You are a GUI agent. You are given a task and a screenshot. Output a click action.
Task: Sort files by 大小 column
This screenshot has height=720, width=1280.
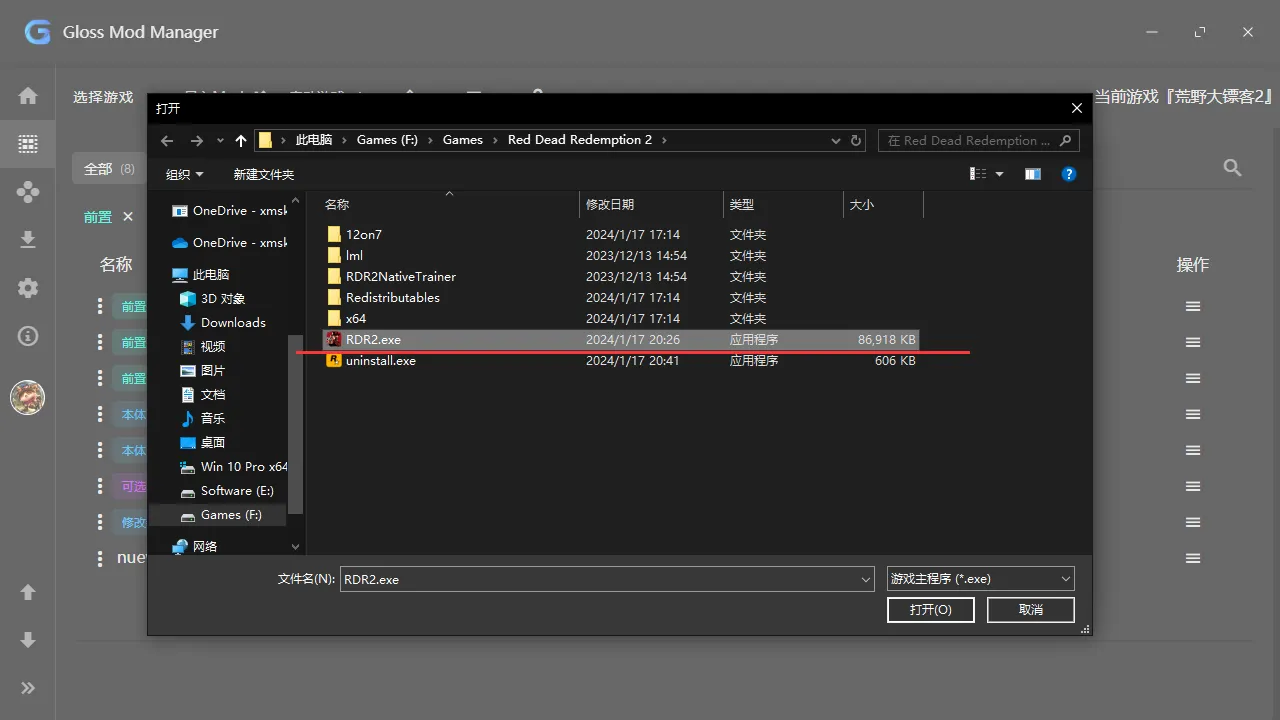pos(883,204)
